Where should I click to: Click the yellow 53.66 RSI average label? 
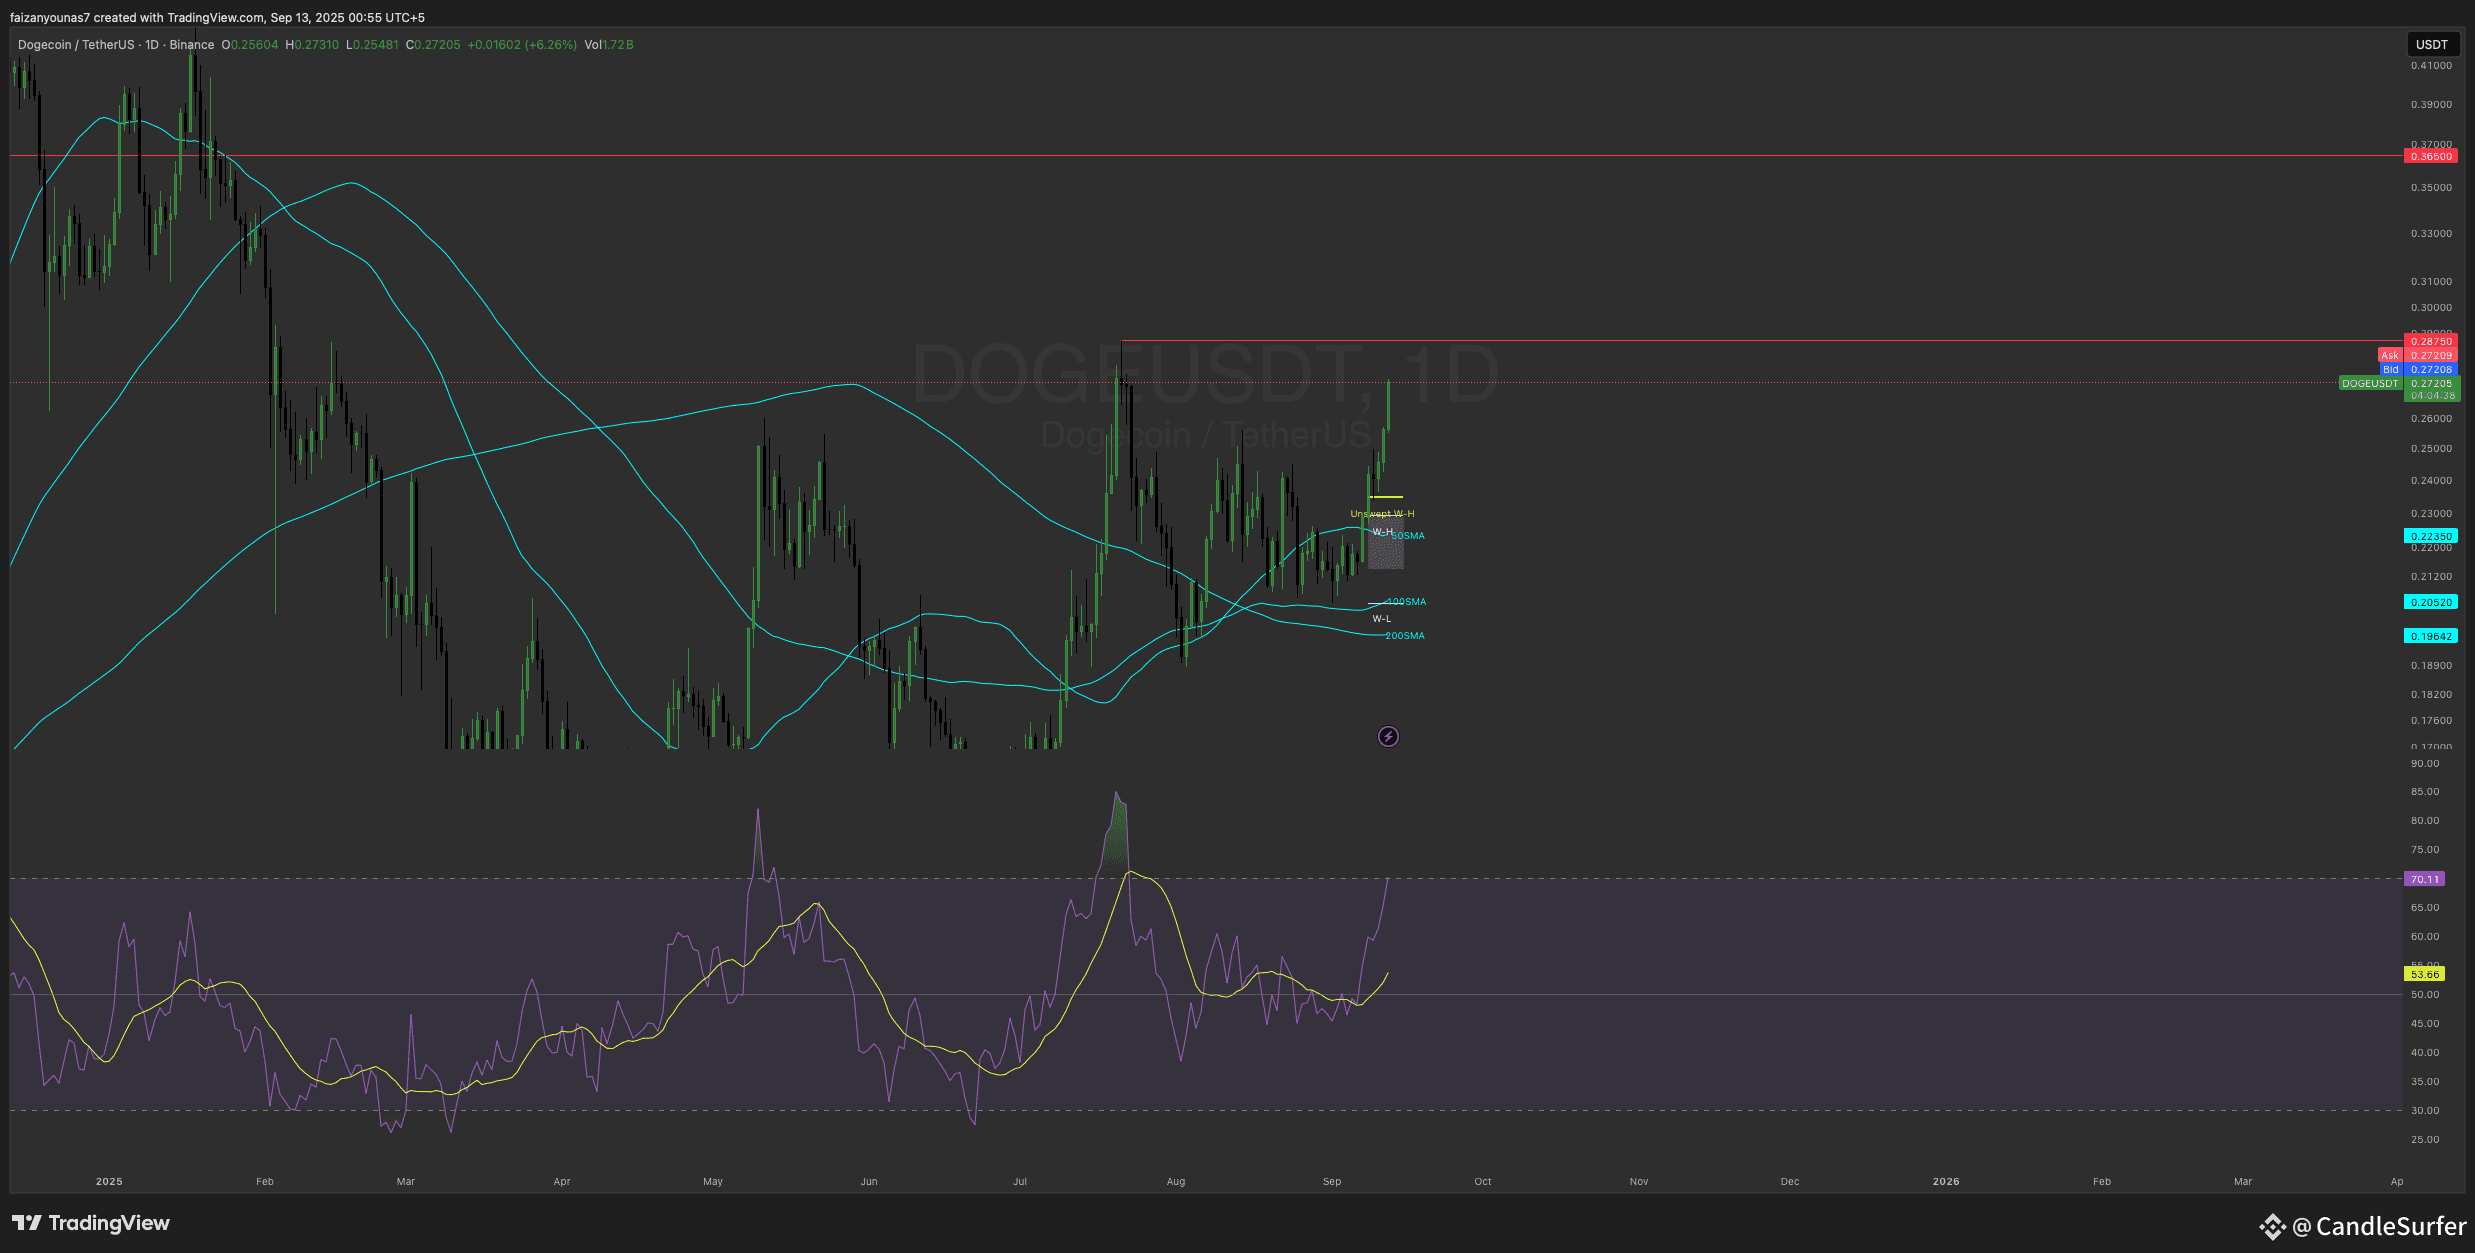2424,974
